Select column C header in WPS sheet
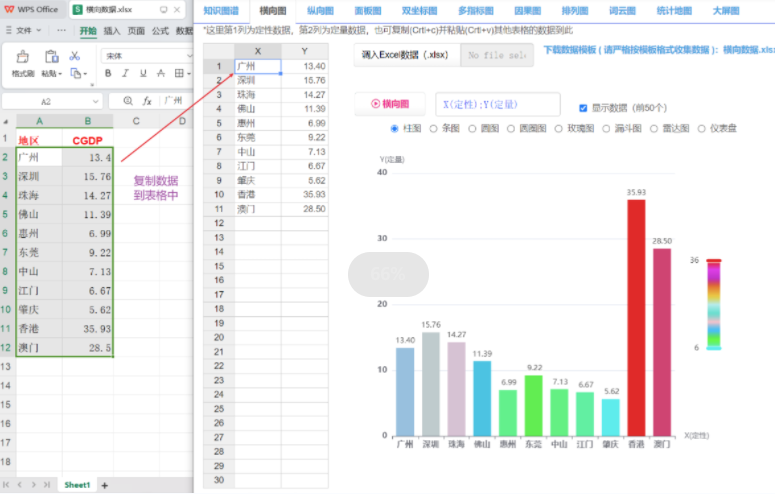Image resolution: width=775 pixels, height=494 pixels. coord(136,121)
